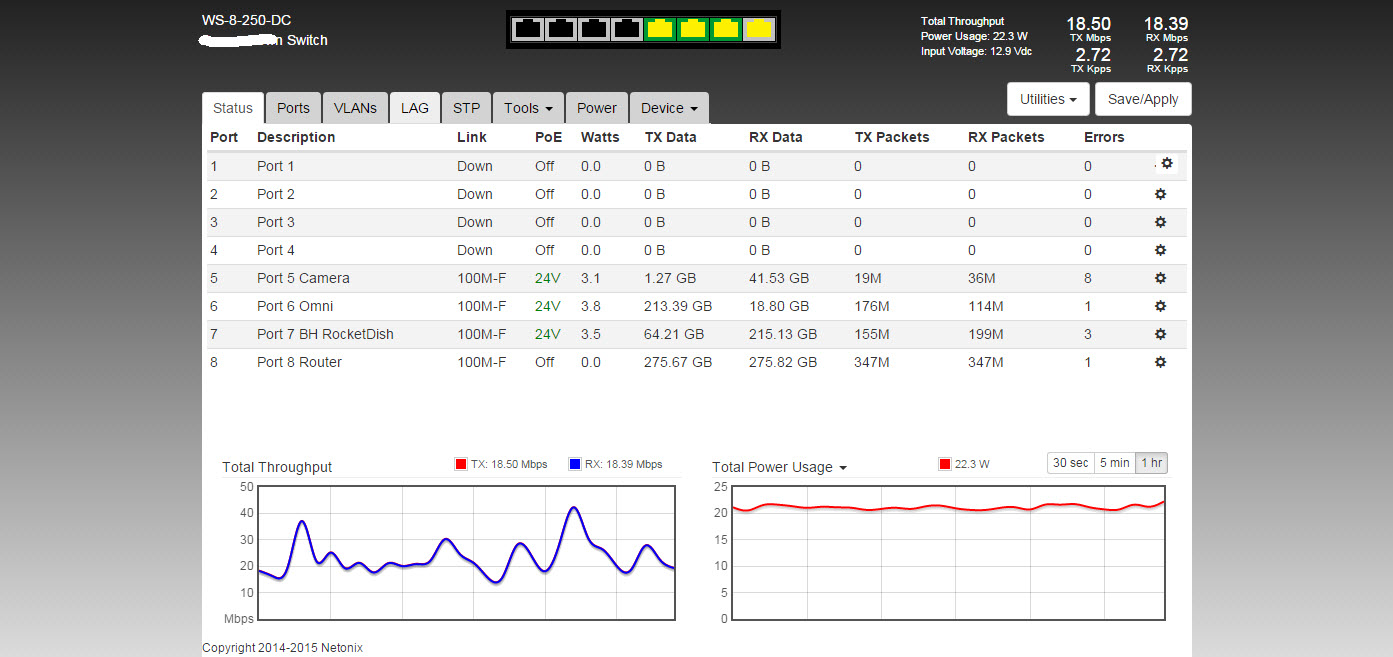Click the fifth port icon in switch diagram
Viewport: 1393px width, 657px height.
[x=660, y=29]
